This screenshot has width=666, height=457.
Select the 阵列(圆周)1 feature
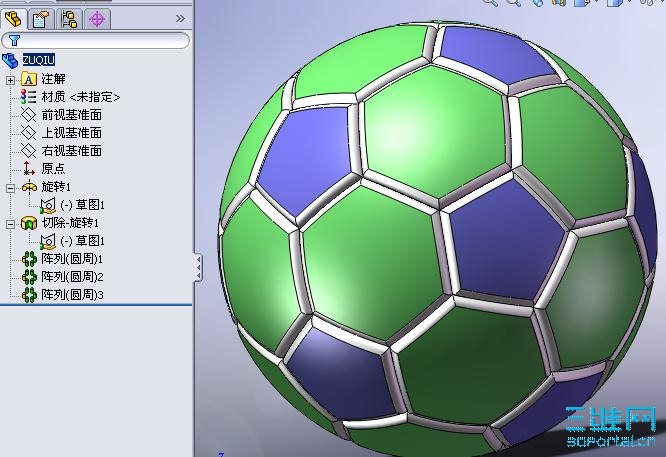[72, 258]
